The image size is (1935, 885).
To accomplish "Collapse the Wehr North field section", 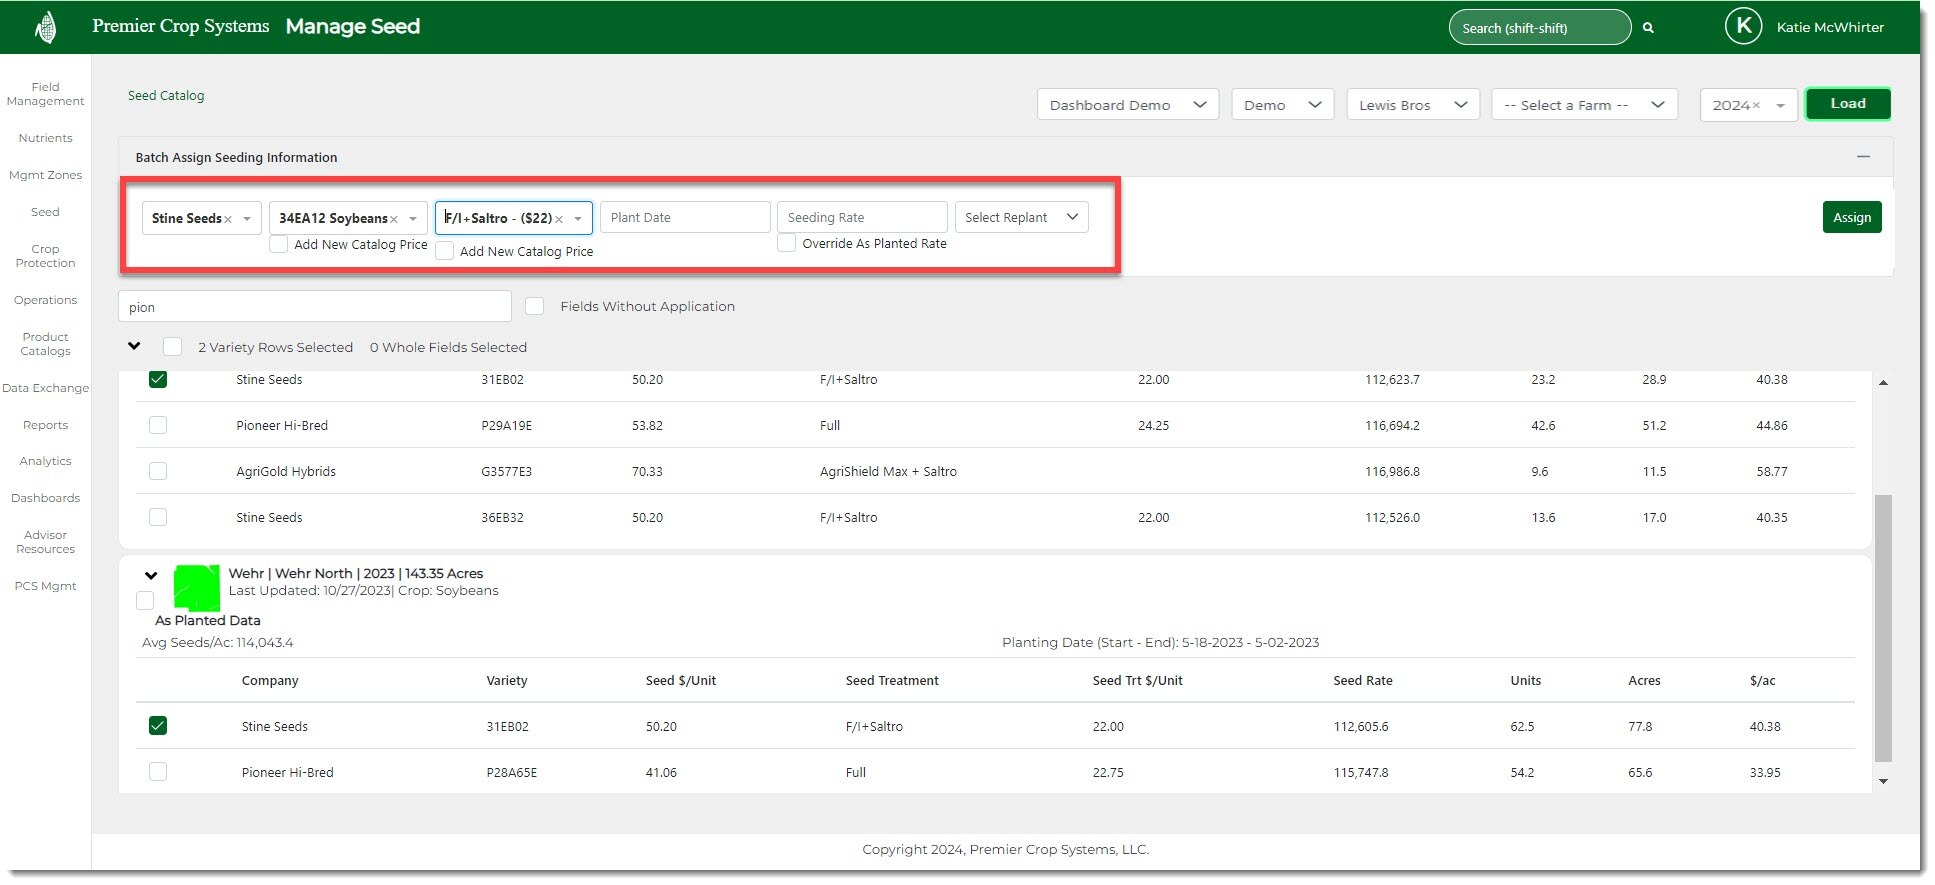I will pos(151,575).
